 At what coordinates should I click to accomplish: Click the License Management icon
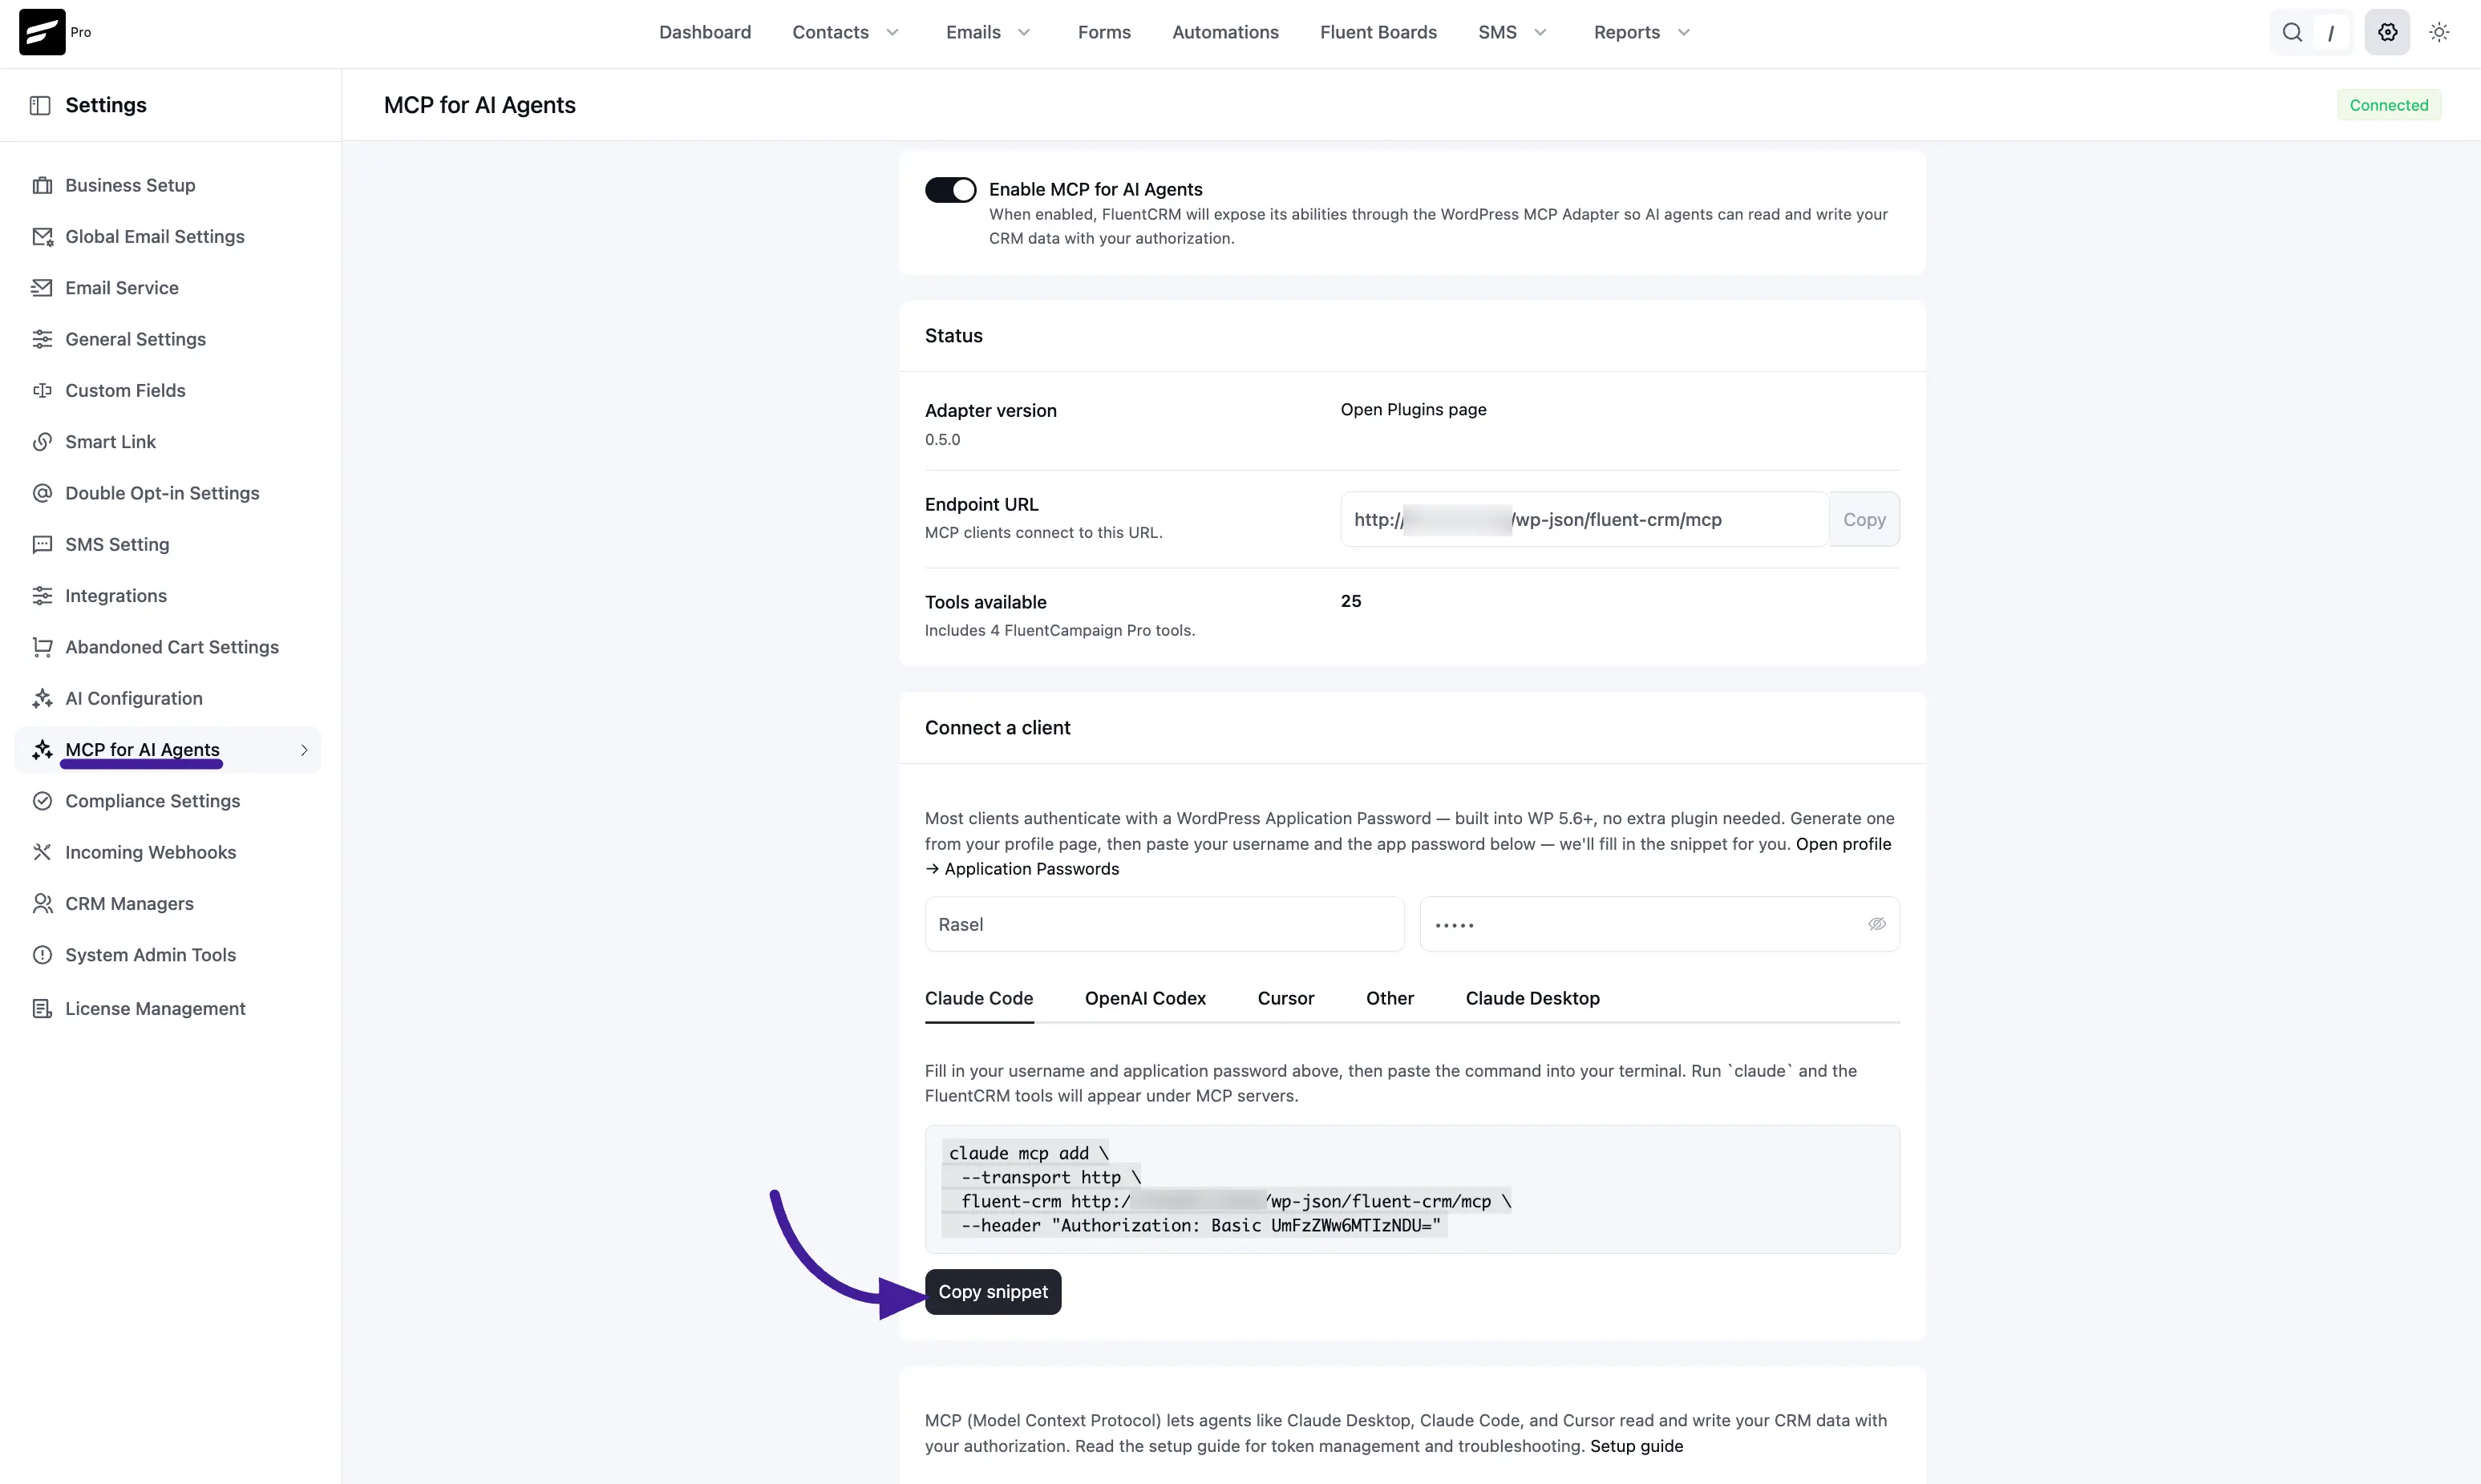[x=42, y=1008]
